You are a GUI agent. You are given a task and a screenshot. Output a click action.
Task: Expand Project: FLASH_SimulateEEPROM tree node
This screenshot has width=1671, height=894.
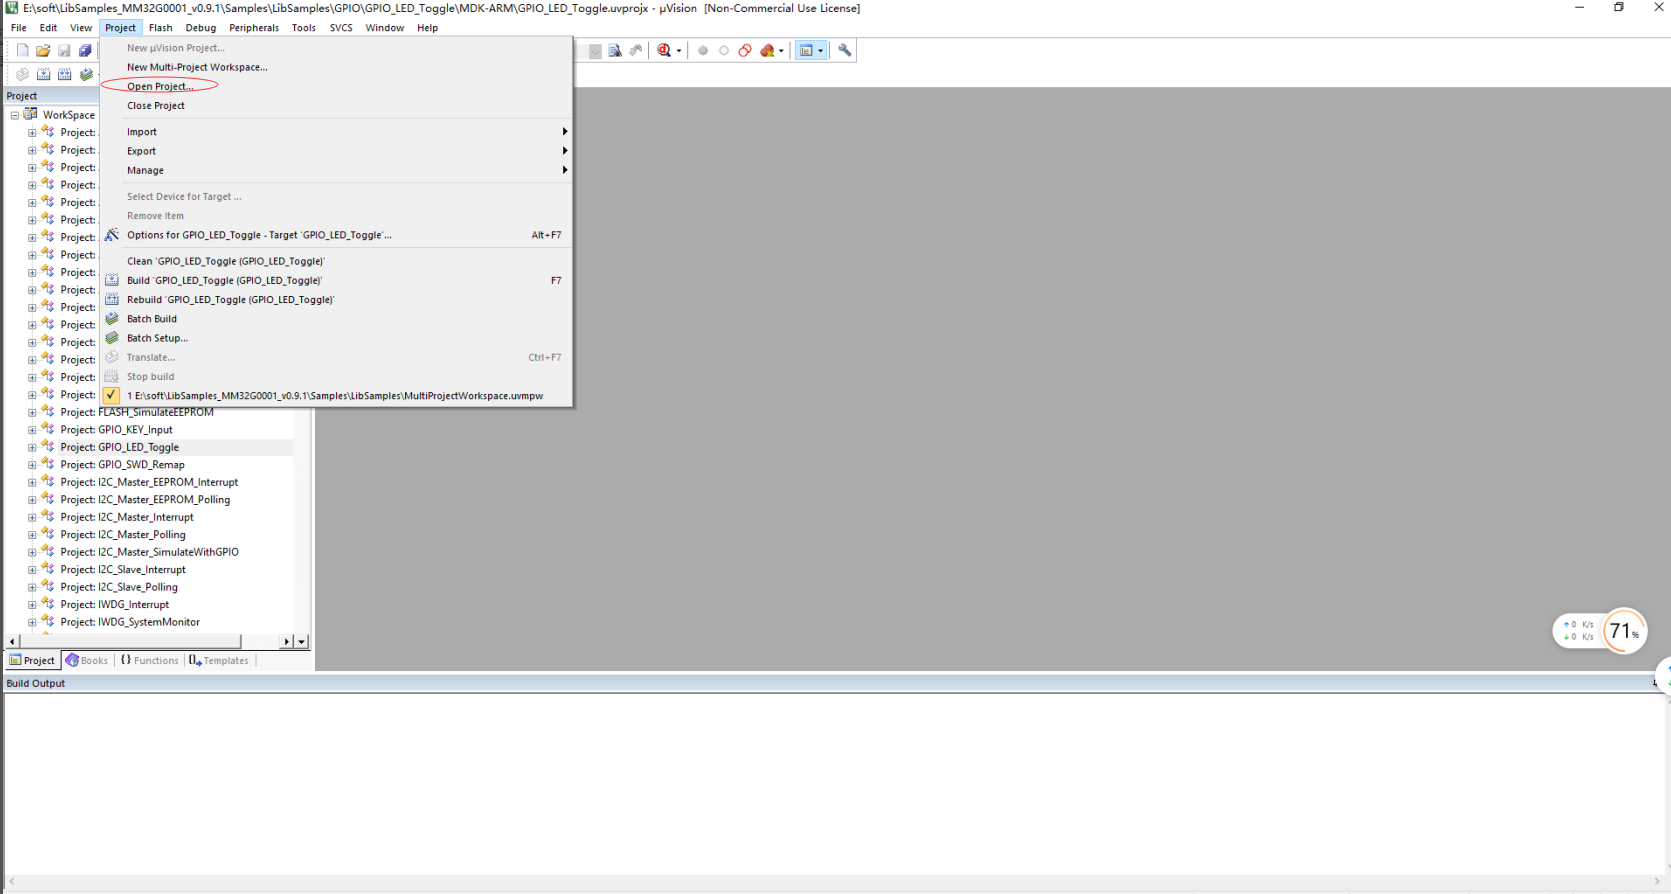pos(32,412)
